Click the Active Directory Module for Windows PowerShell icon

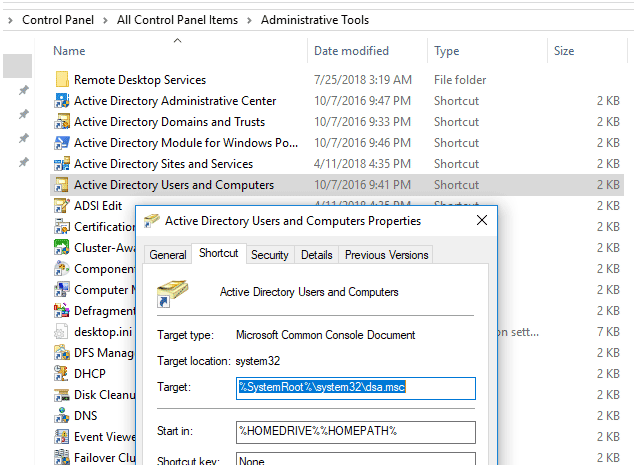pyautogui.click(x=62, y=142)
